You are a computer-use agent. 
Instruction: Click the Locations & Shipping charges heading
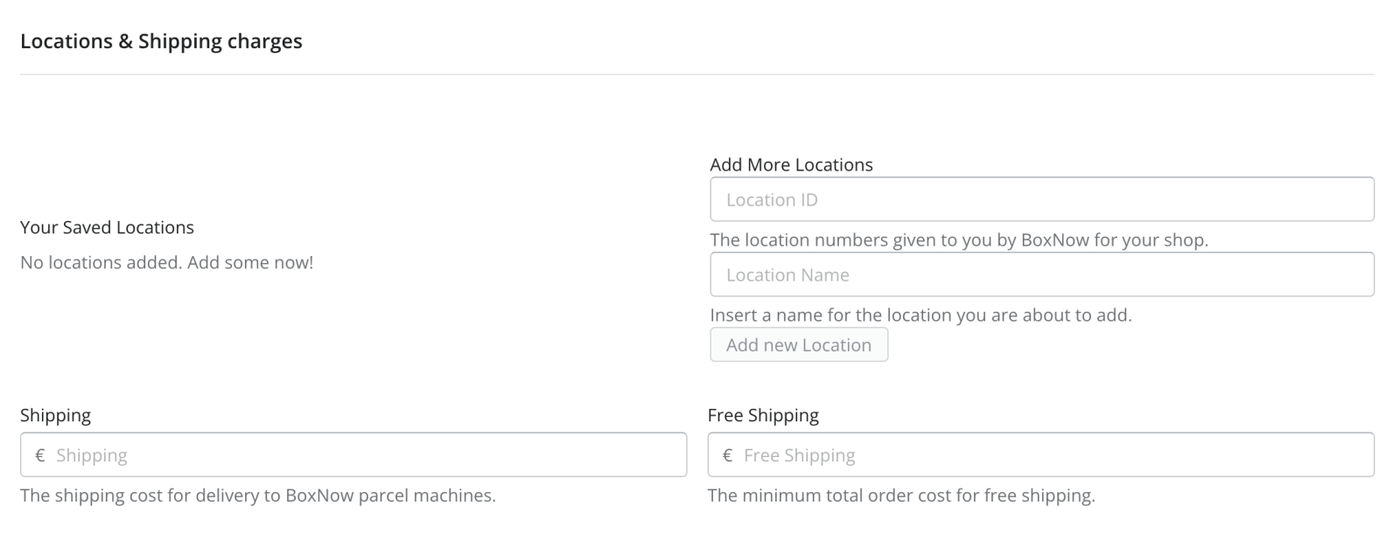[x=161, y=41]
